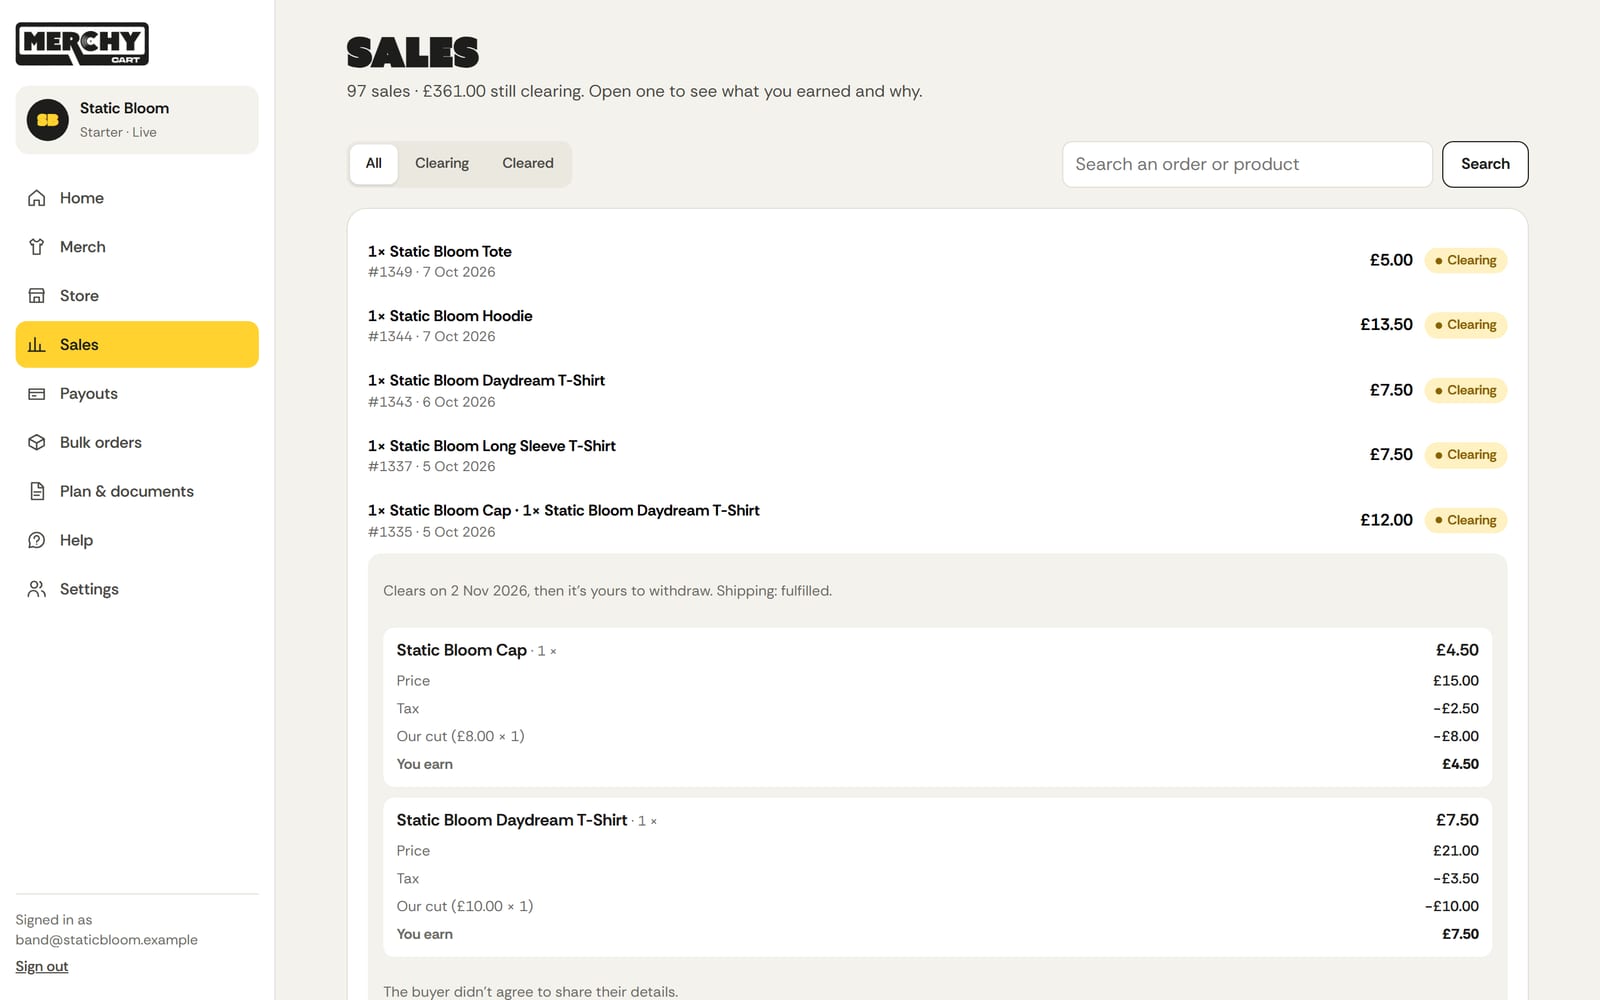Open Plan & documents
This screenshot has width=1600, height=1000.
(x=137, y=492)
